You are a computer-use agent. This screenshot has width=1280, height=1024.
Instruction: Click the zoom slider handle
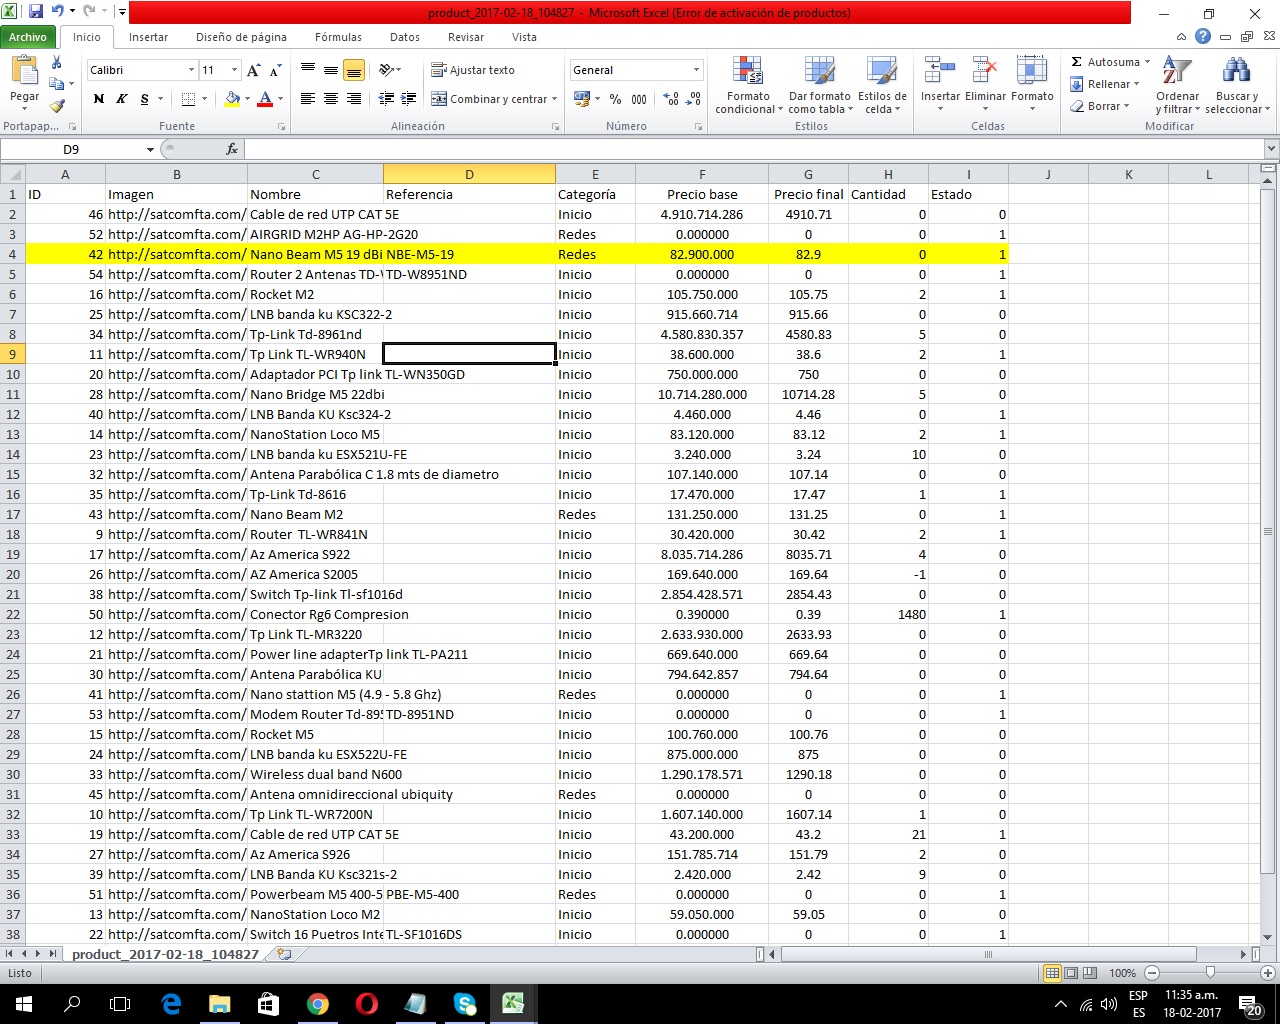[1210, 973]
